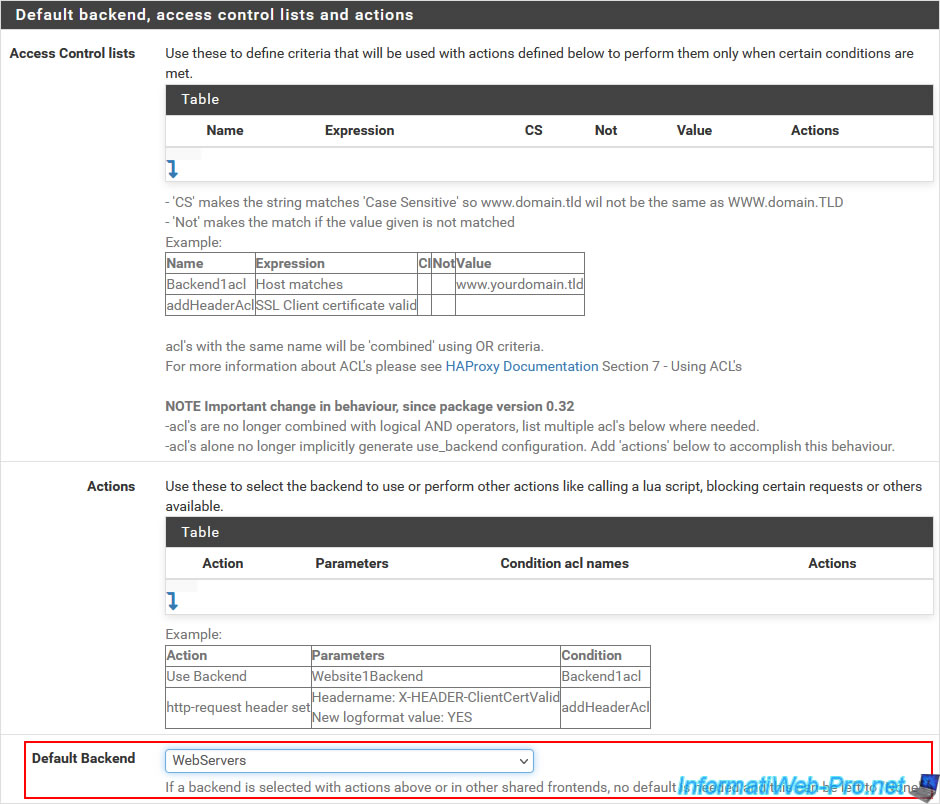Select the SSL Client certificate valid cell

[x=336, y=305]
